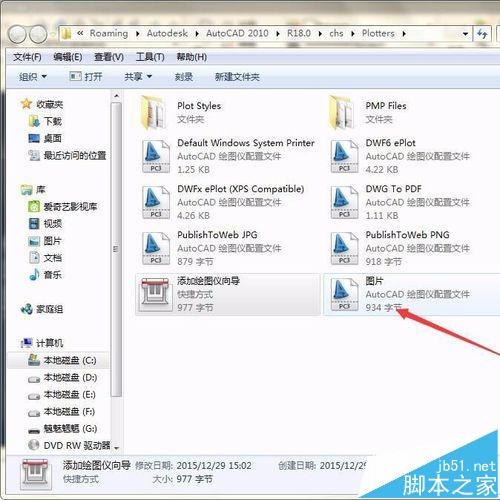The width and height of the screenshot is (500, 500).
Task: Select the Plot Styles folder
Action: coord(181,113)
